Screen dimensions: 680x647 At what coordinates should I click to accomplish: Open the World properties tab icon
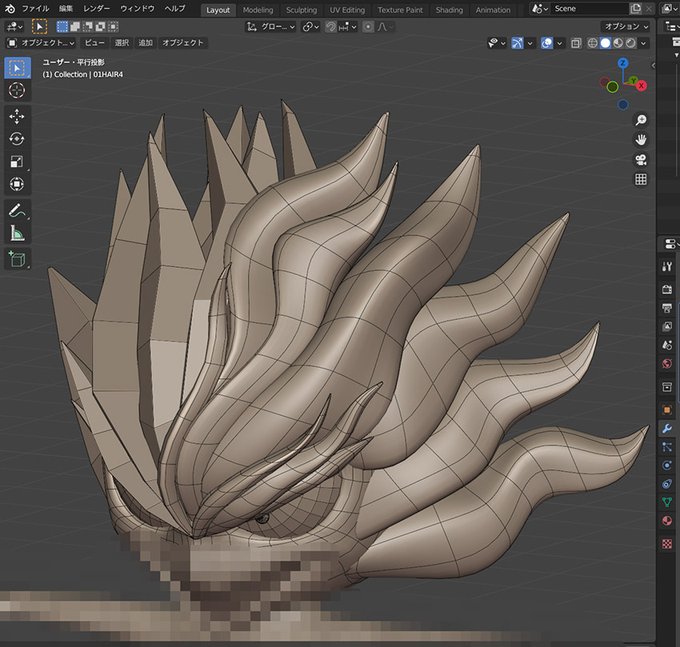pos(667,363)
